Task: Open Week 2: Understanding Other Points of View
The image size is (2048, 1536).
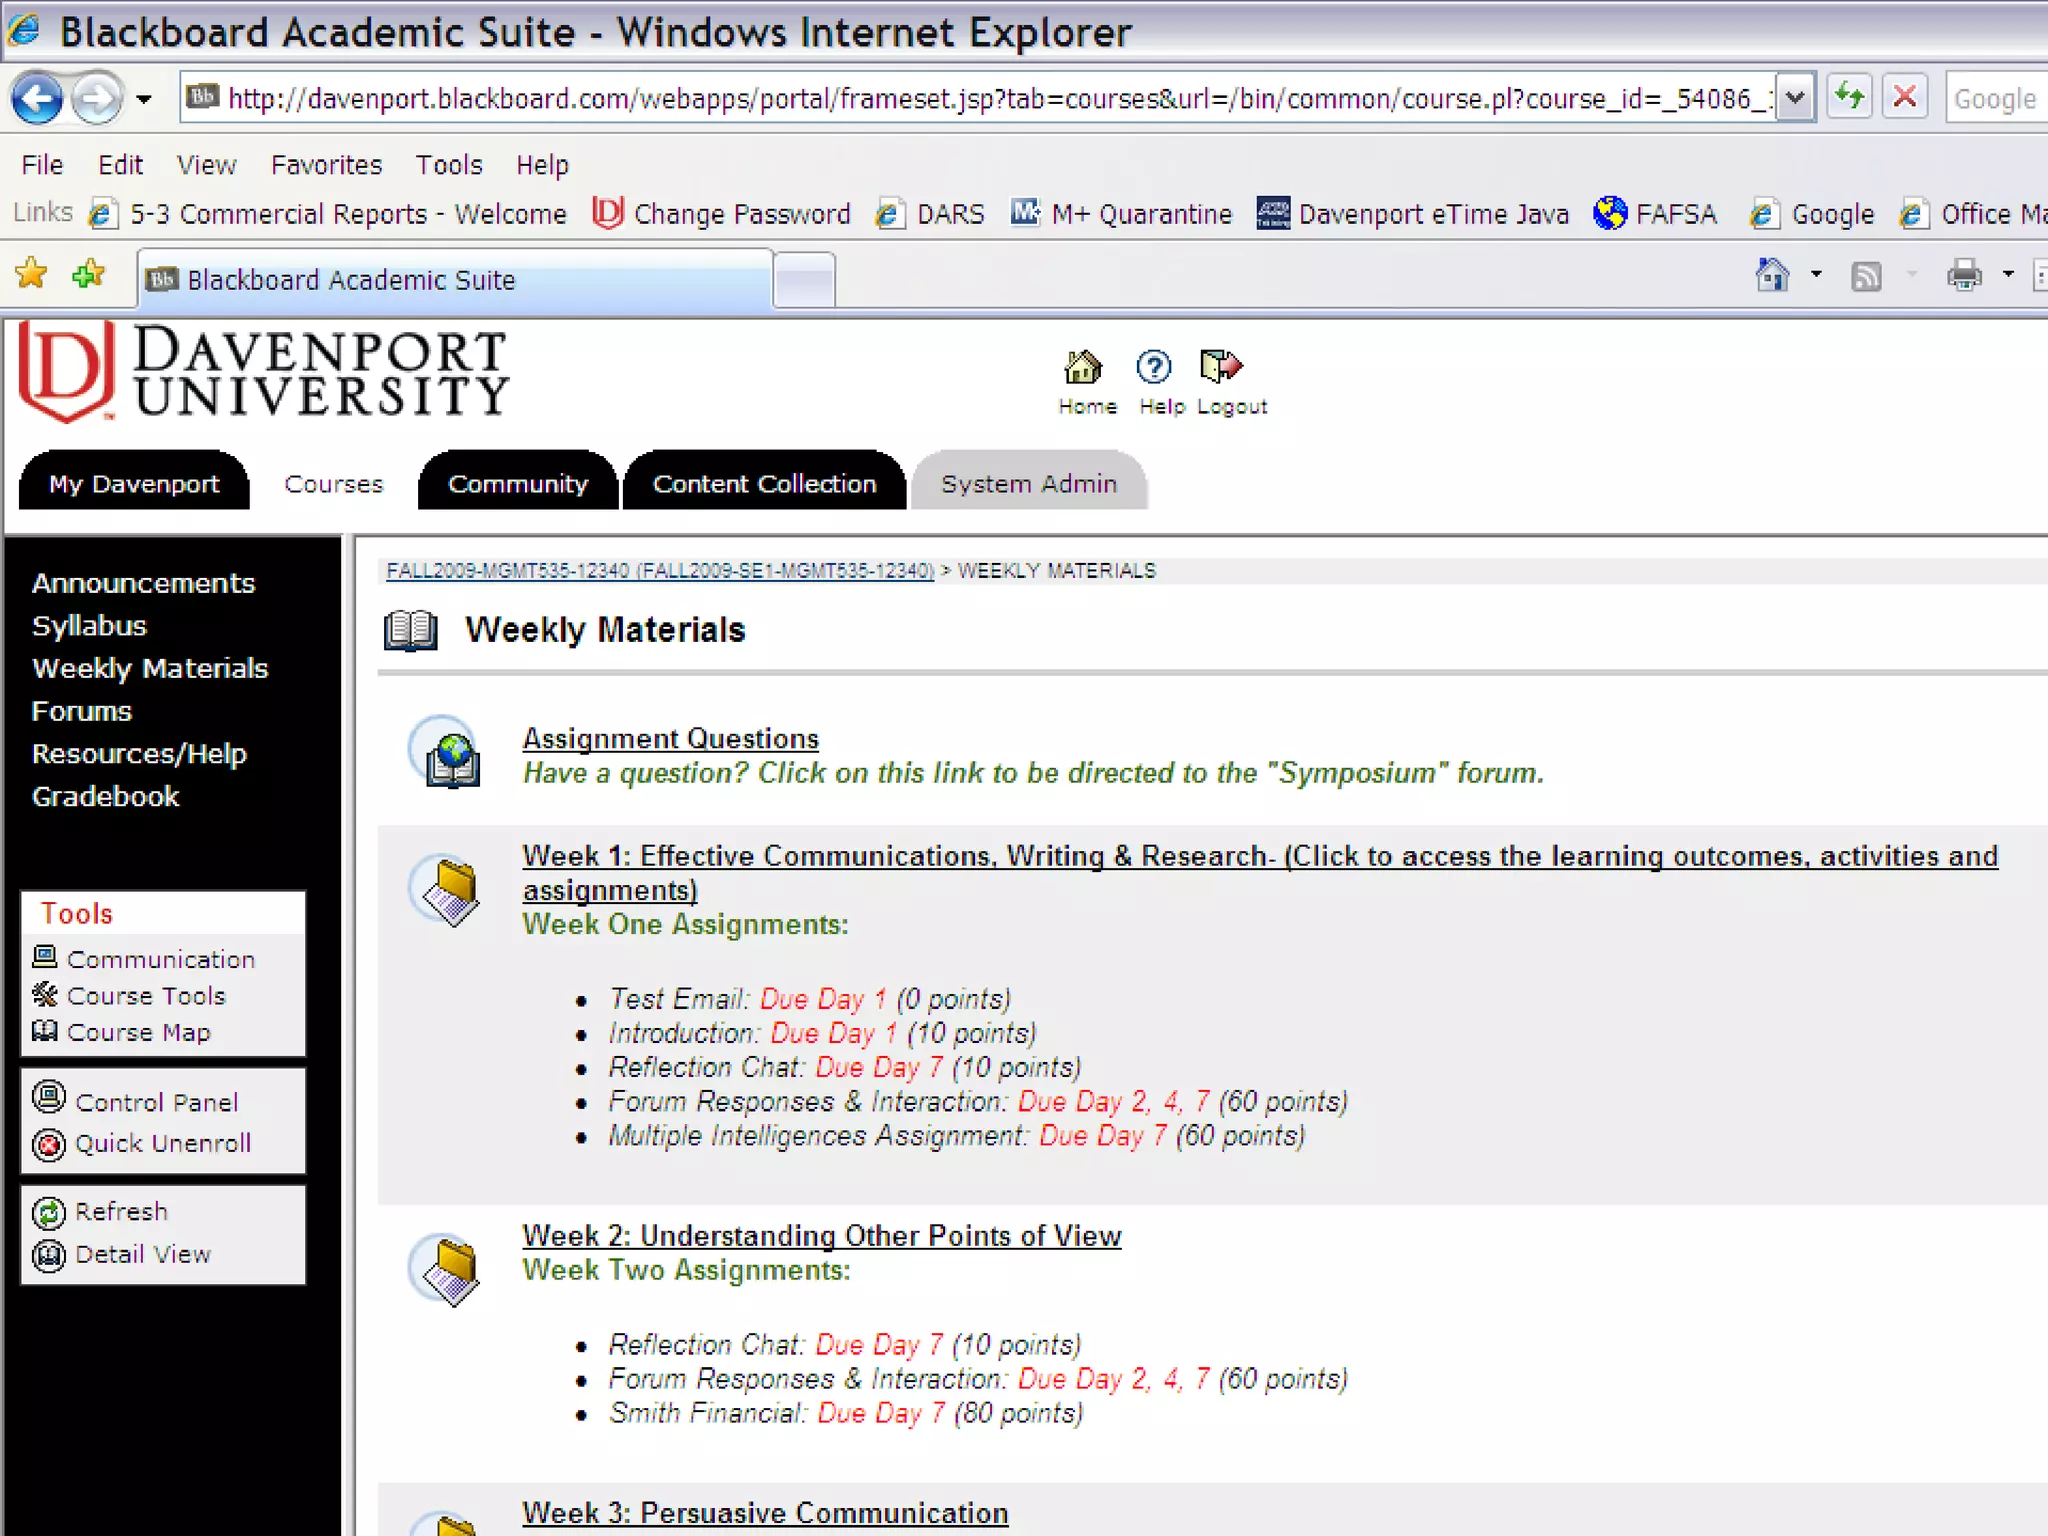Action: pyautogui.click(x=821, y=1236)
